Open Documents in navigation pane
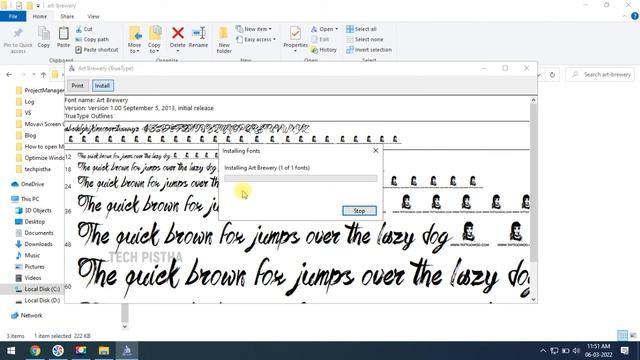This screenshot has height=360, width=640. point(34,233)
